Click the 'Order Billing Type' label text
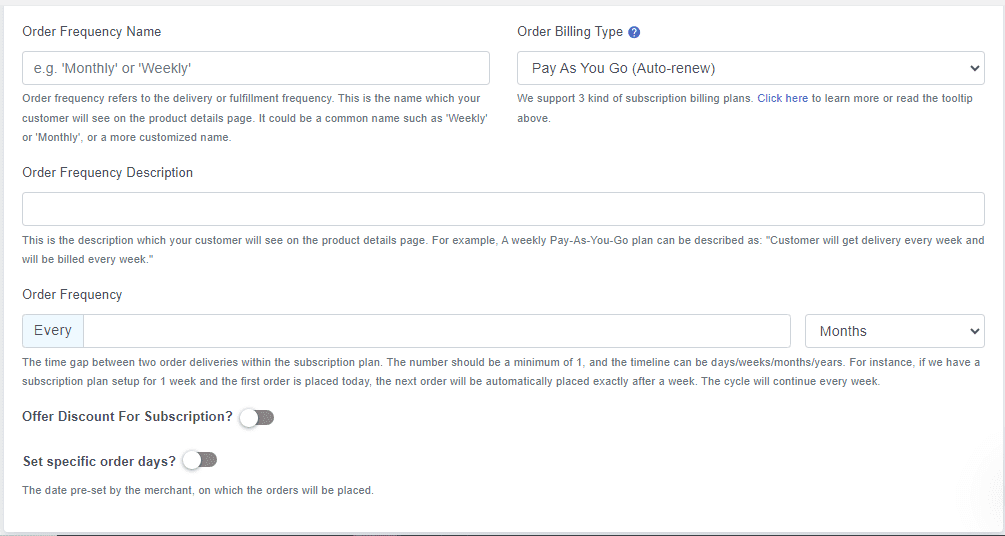Viewport: 1005px width, 536px height. click(x=570, y=32)
